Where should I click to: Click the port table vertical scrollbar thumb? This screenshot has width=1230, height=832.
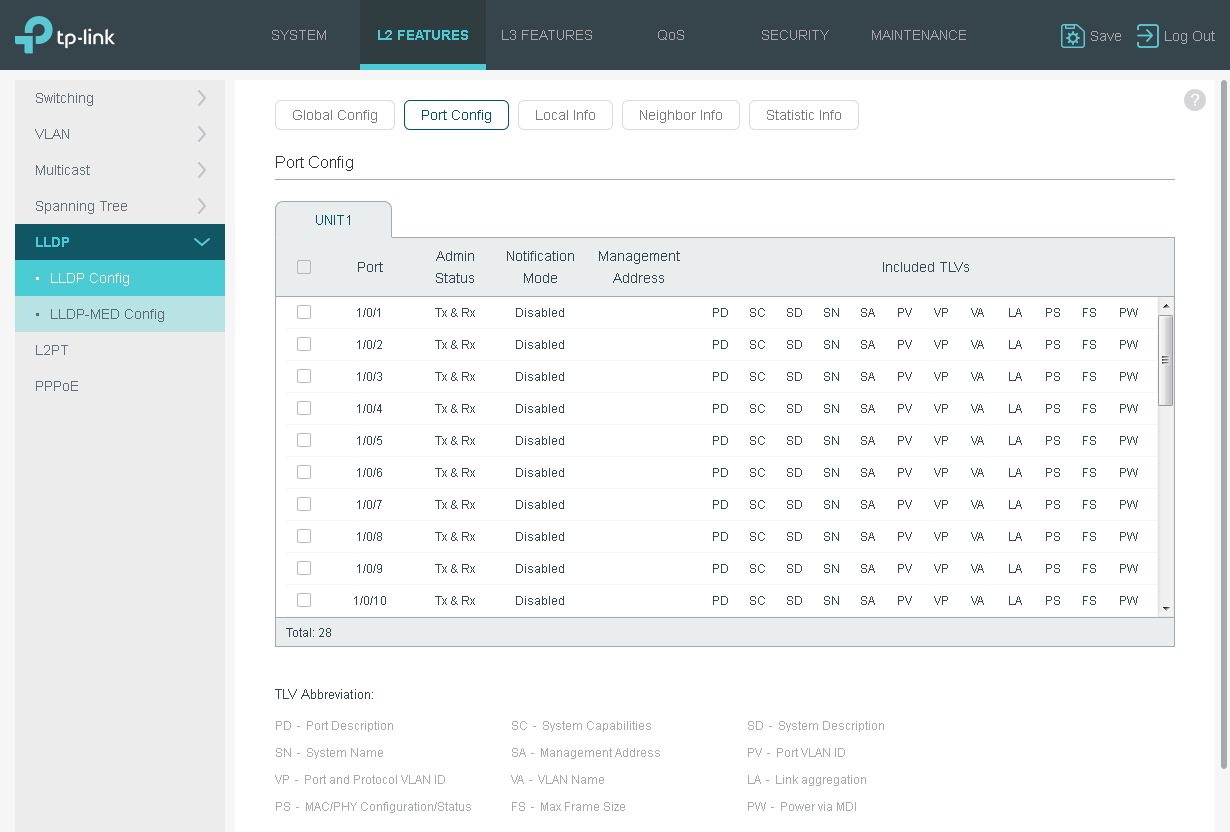(1166, 360)
